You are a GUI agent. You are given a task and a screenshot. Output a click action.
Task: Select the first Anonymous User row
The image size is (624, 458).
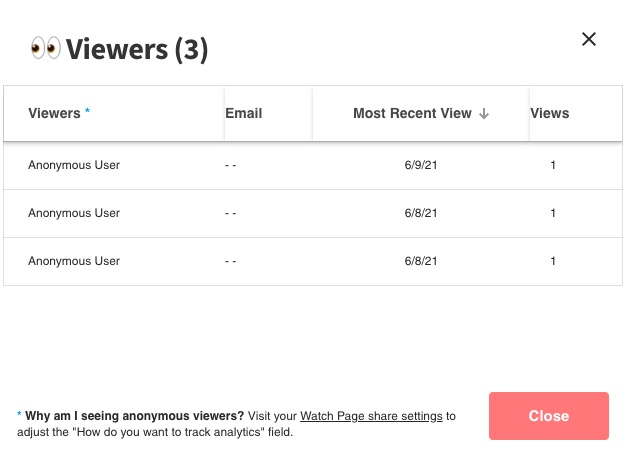(74, 165)
